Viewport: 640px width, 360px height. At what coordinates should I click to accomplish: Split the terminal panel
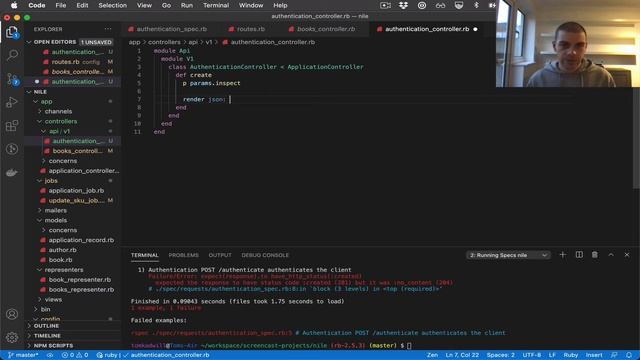click(x=579, y=255)
